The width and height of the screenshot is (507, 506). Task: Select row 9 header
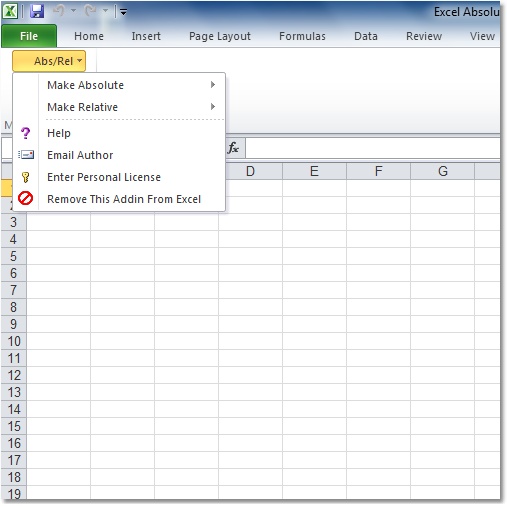[x=13, y=324]
